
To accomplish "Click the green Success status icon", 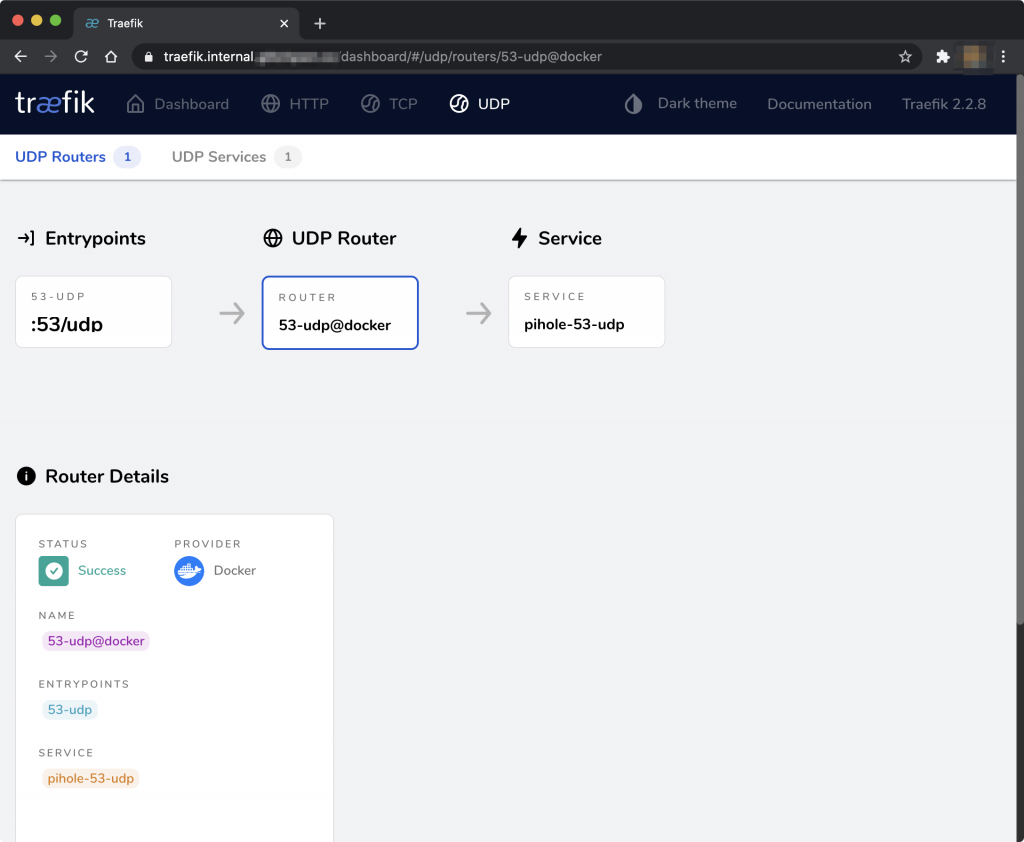I will (x=54, y=571).
